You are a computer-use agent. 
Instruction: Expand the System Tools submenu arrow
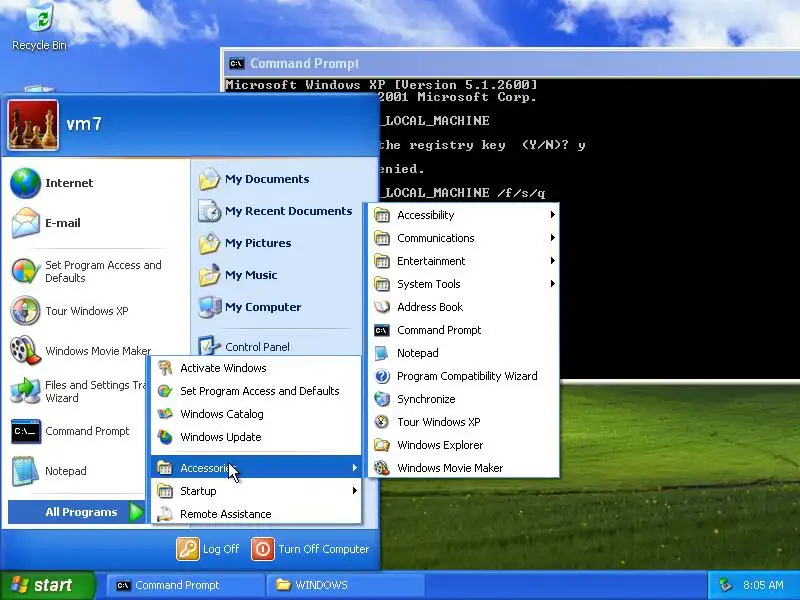pos(553,284)
